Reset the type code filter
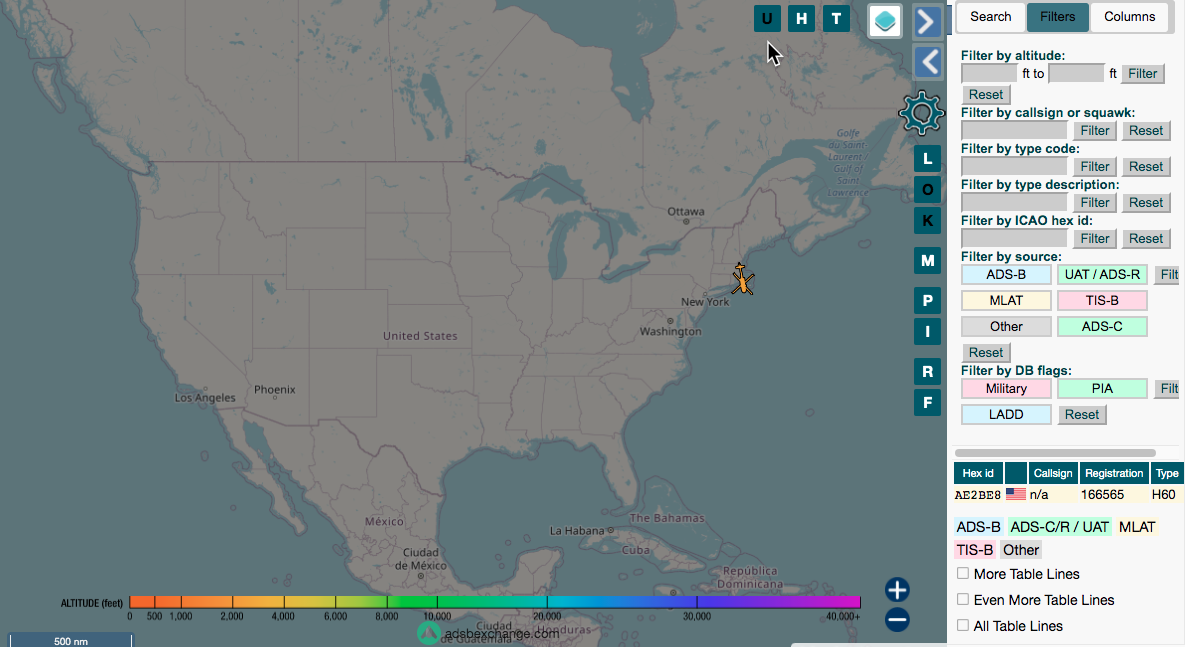 coord(1146,166)
